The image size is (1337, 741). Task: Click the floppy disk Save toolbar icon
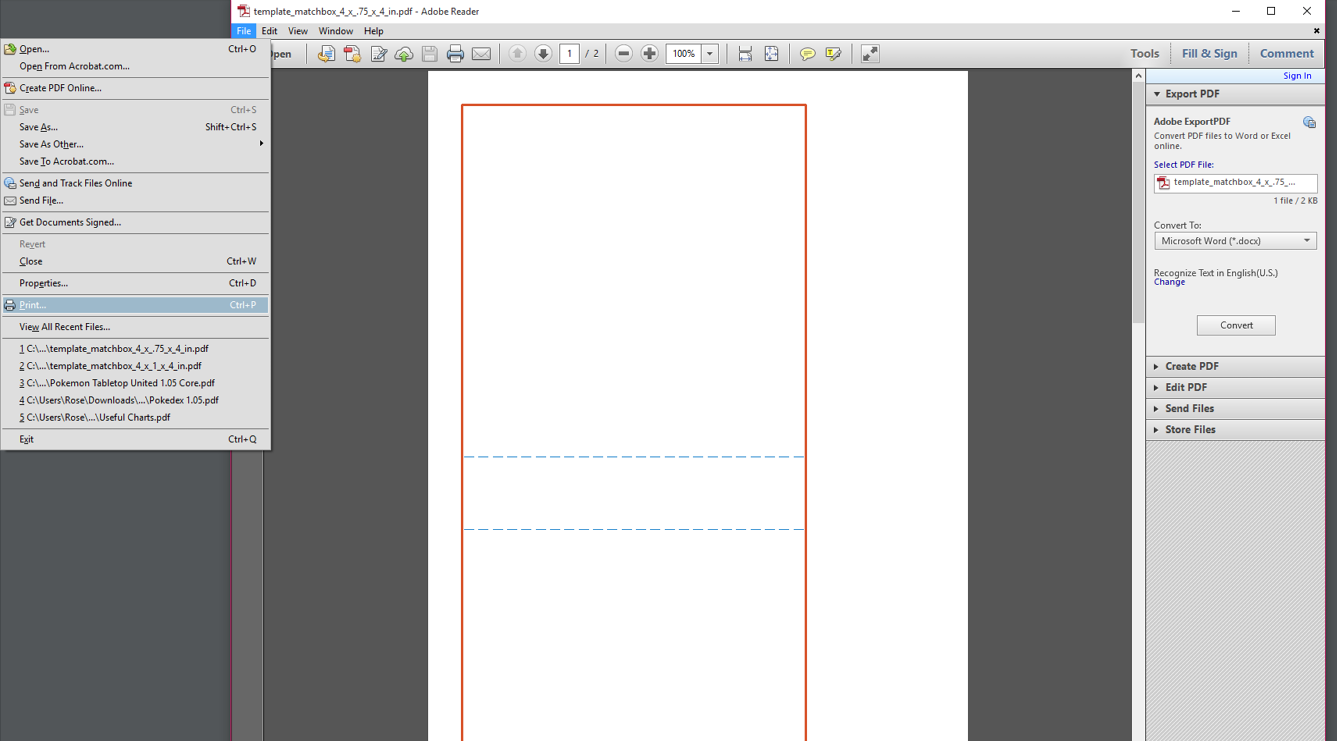click(430, 54)
